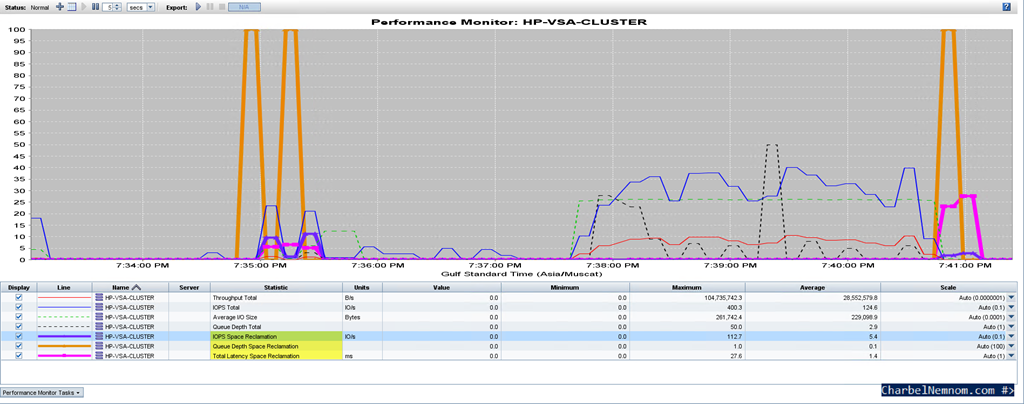1024x404 pixels.
Task: Open the Performance Monitor Tasks menu
Action: point(41,392)
